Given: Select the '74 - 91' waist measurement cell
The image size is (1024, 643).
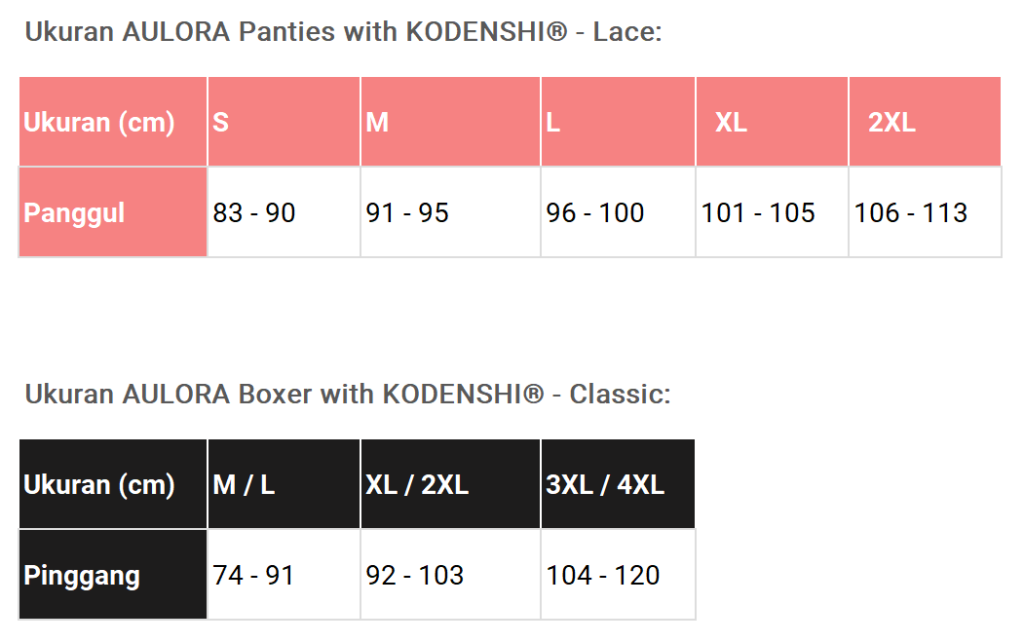Looking at the screenshot, I should pos(284,575).
